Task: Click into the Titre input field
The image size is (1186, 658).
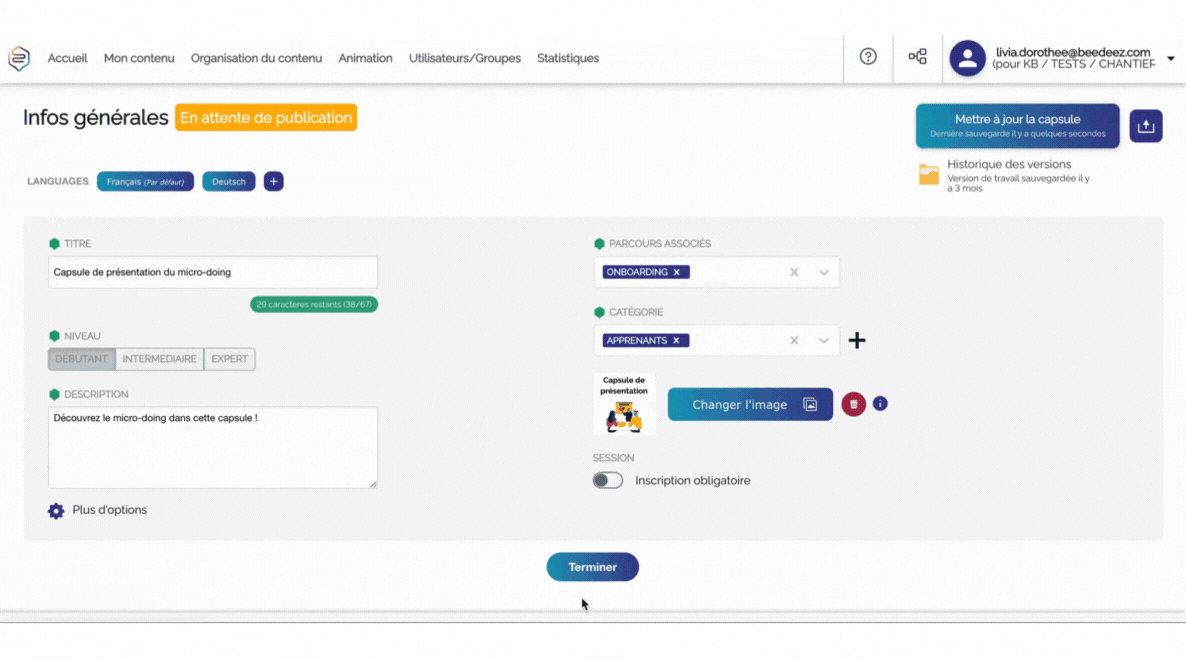Action: pyautogui.click(x=213, y=272)
